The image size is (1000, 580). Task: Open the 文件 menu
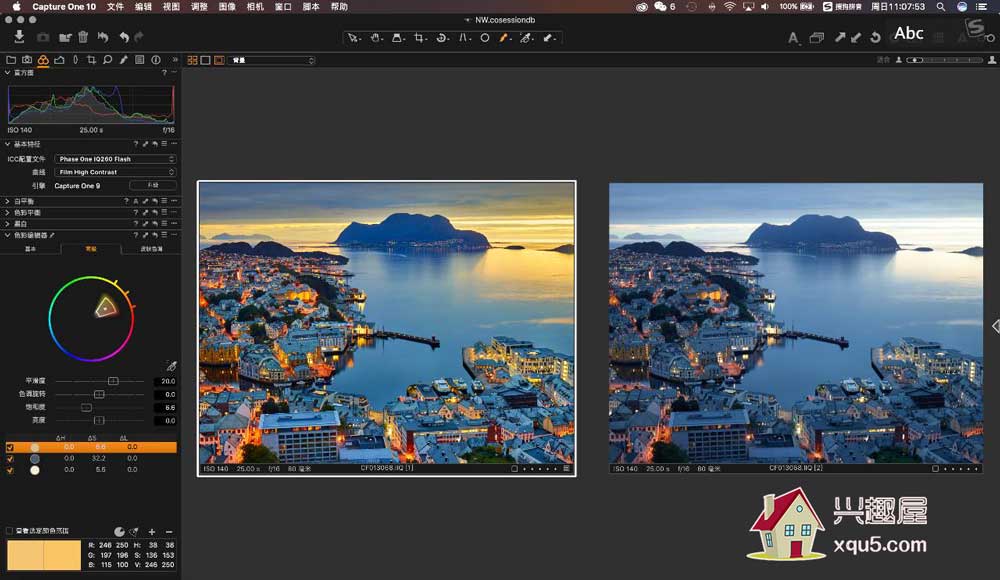pos(115,6)
